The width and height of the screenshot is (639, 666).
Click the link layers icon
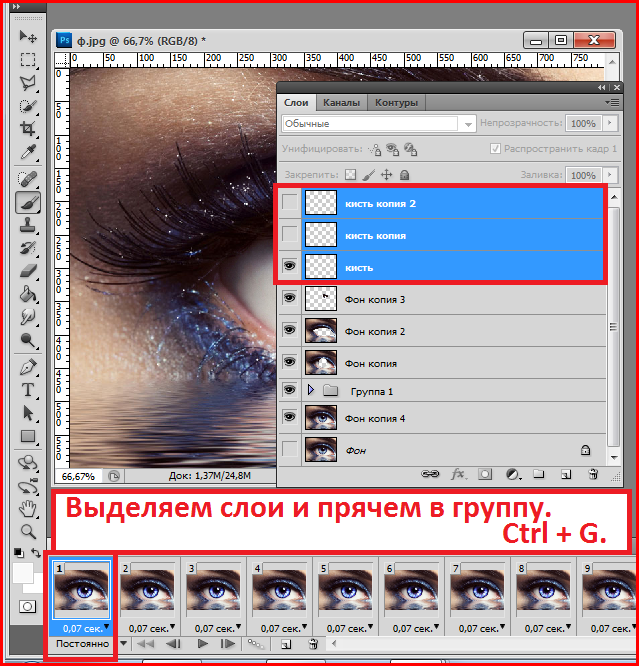(x=430, y=474)
